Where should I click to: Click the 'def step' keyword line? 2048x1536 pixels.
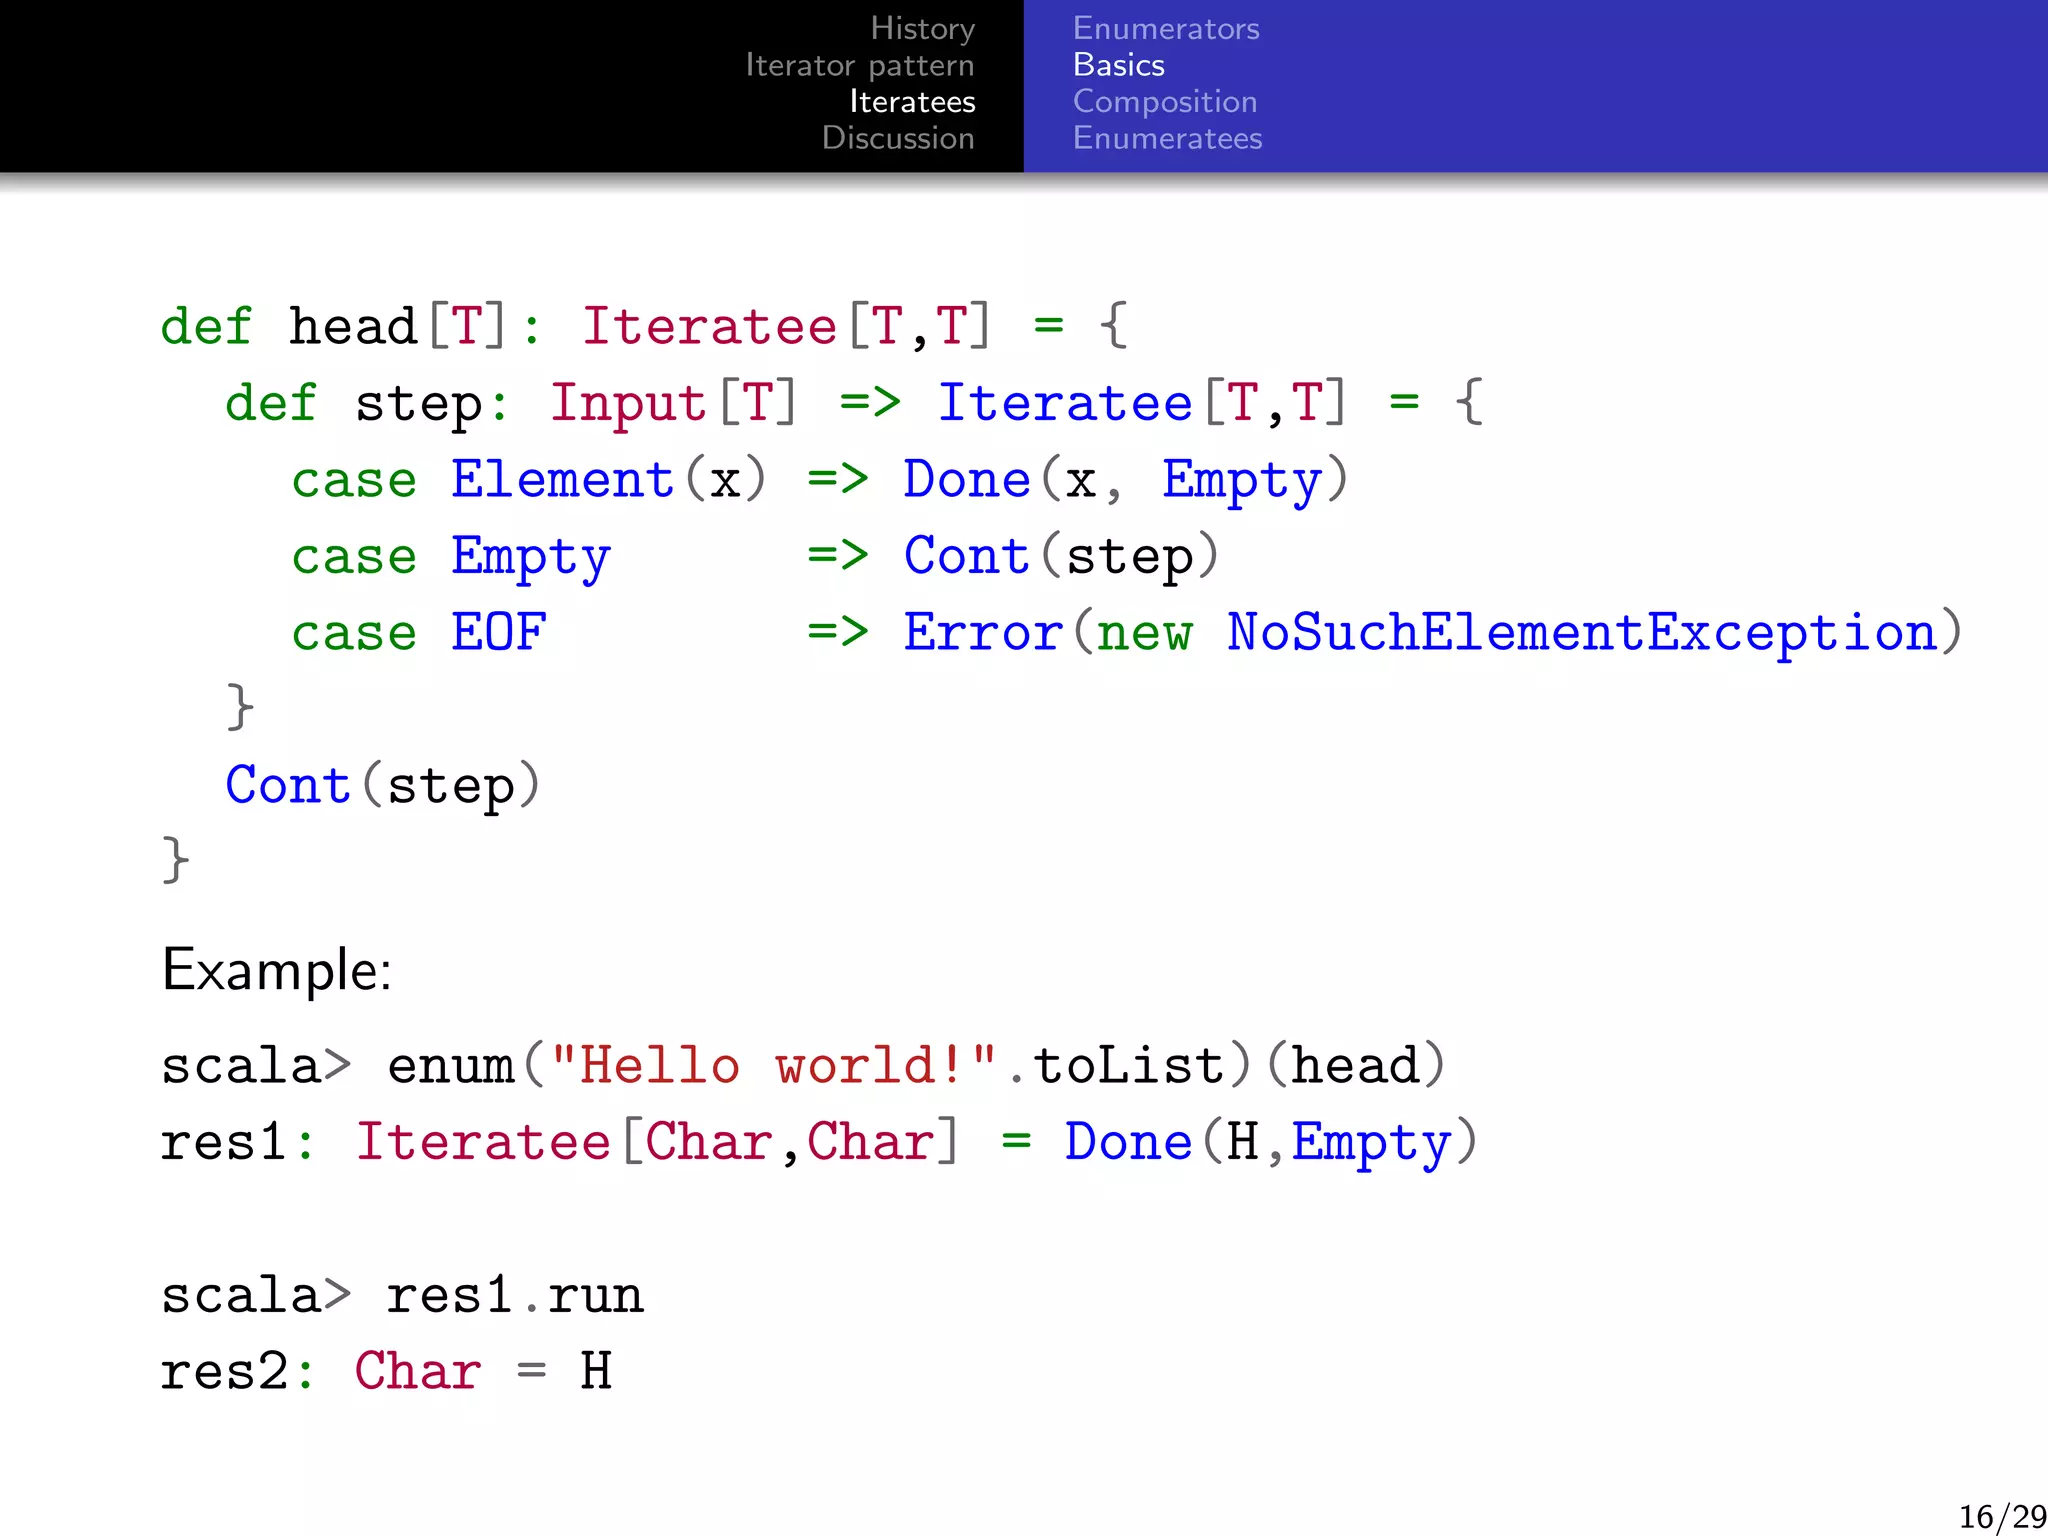[854, 403]
